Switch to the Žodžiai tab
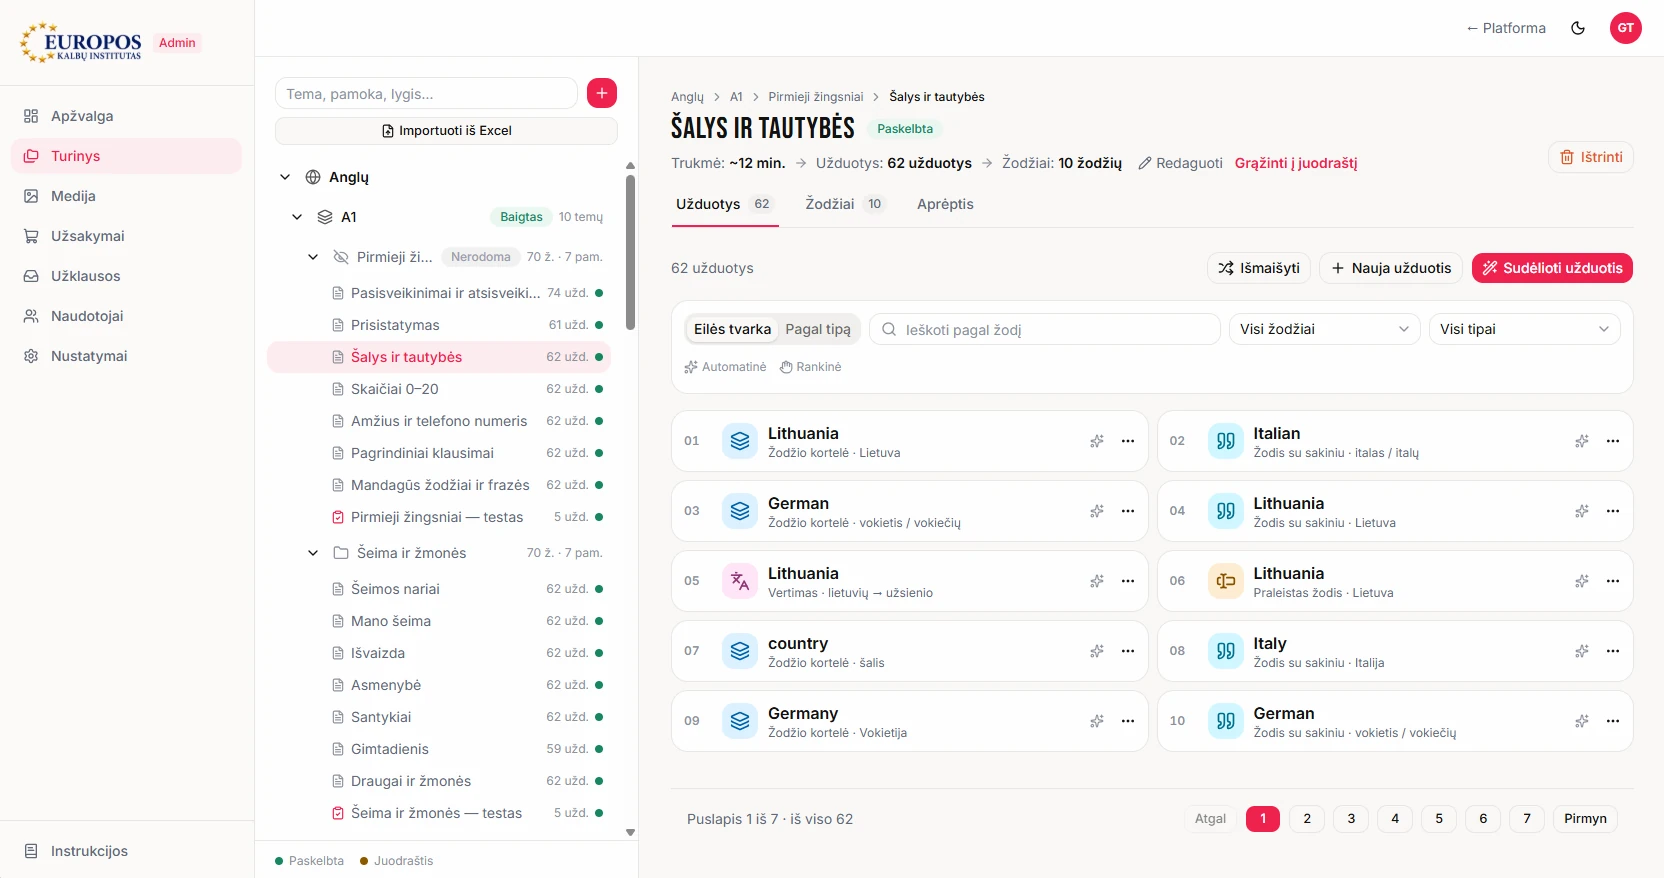 pos(845,204)
